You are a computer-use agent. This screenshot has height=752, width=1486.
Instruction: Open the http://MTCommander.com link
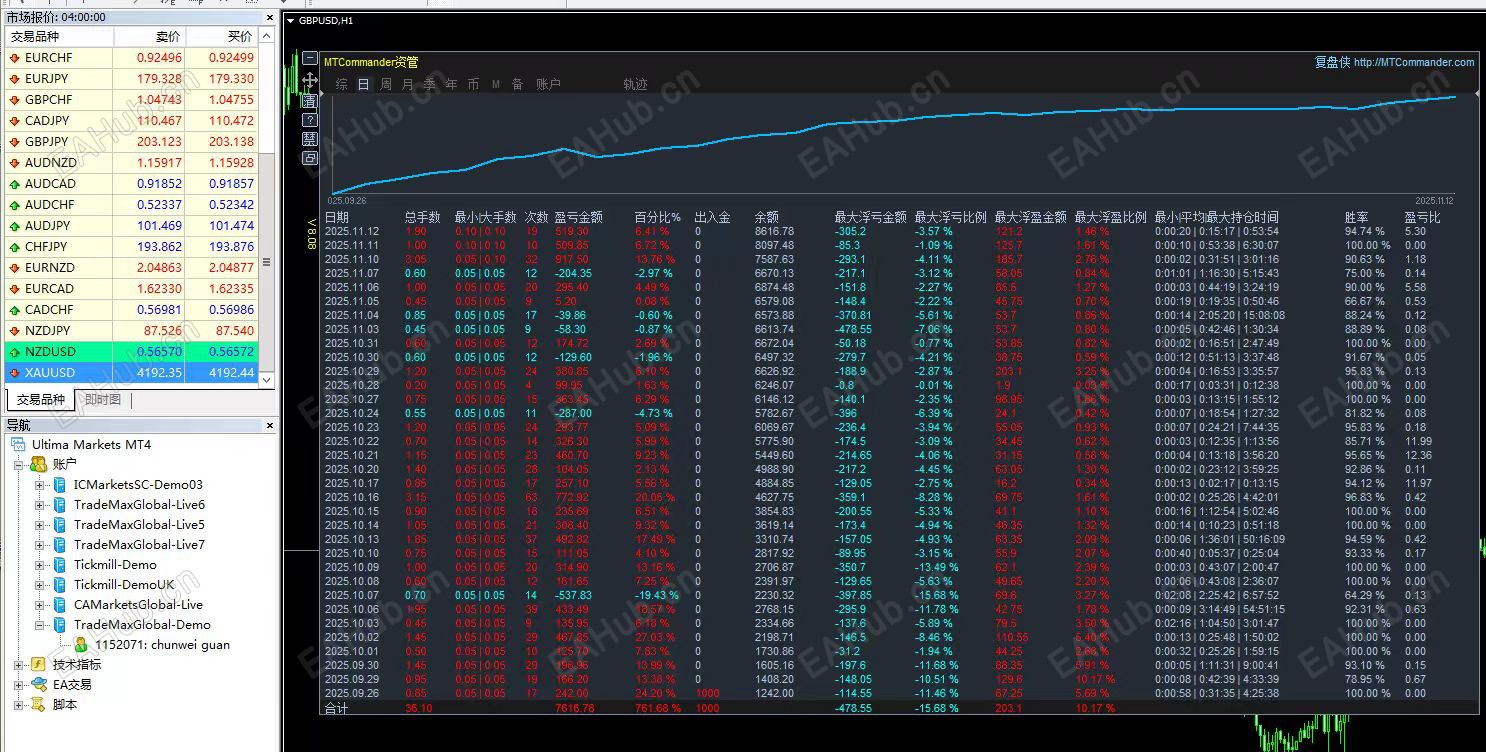(1414, 62)
